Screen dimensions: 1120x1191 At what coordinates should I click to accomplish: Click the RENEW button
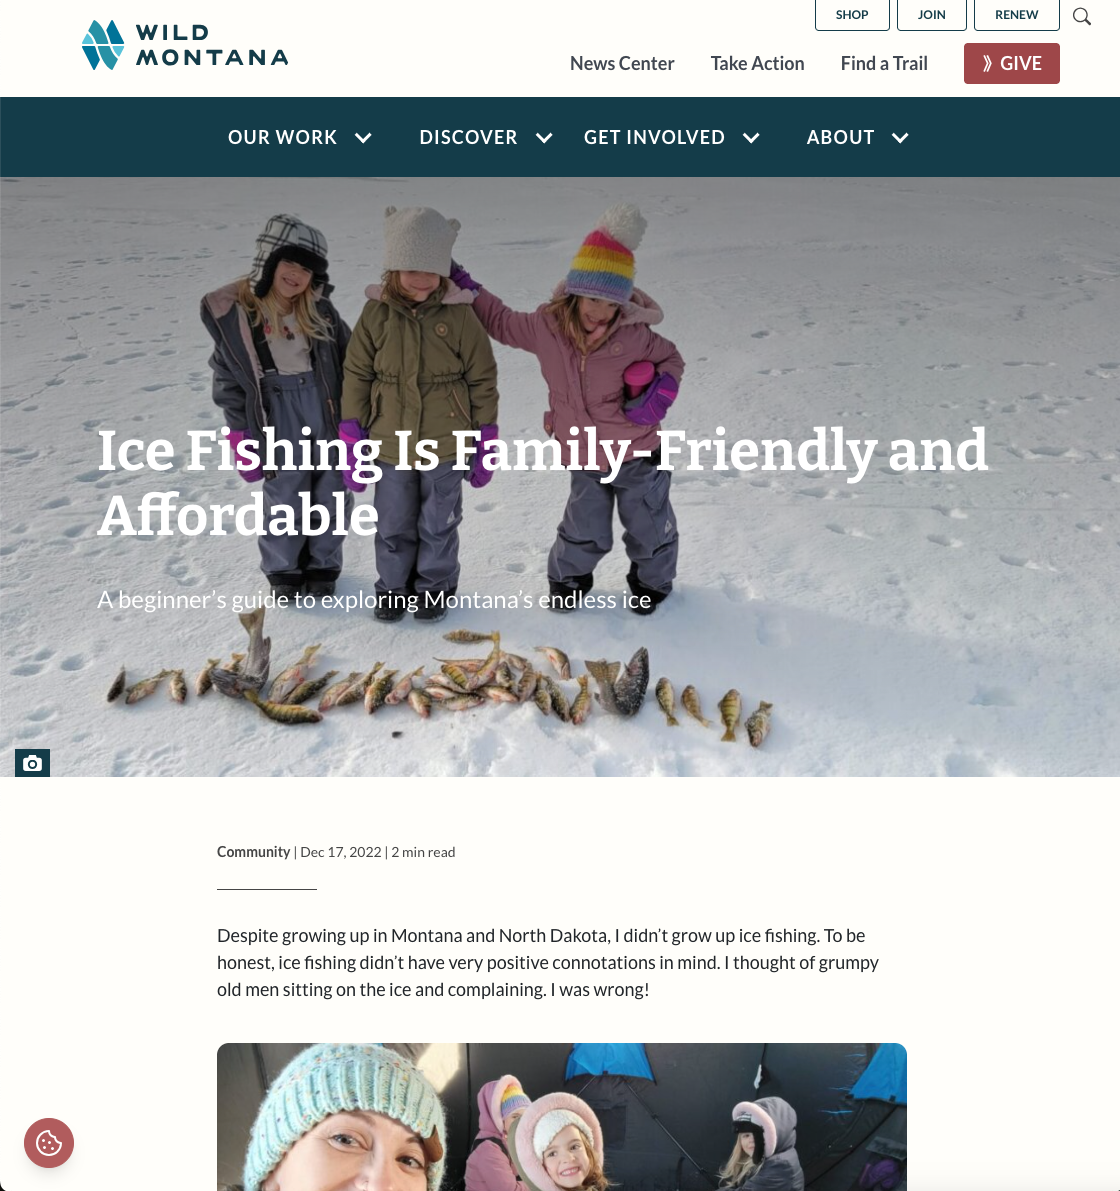point(1017,14)
